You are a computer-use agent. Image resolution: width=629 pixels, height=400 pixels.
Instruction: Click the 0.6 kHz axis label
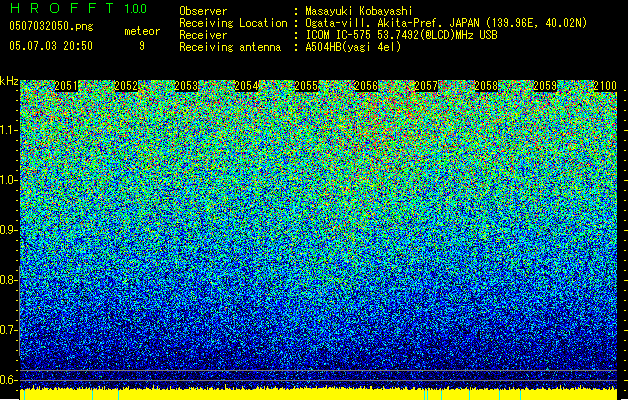pos(9,380)
